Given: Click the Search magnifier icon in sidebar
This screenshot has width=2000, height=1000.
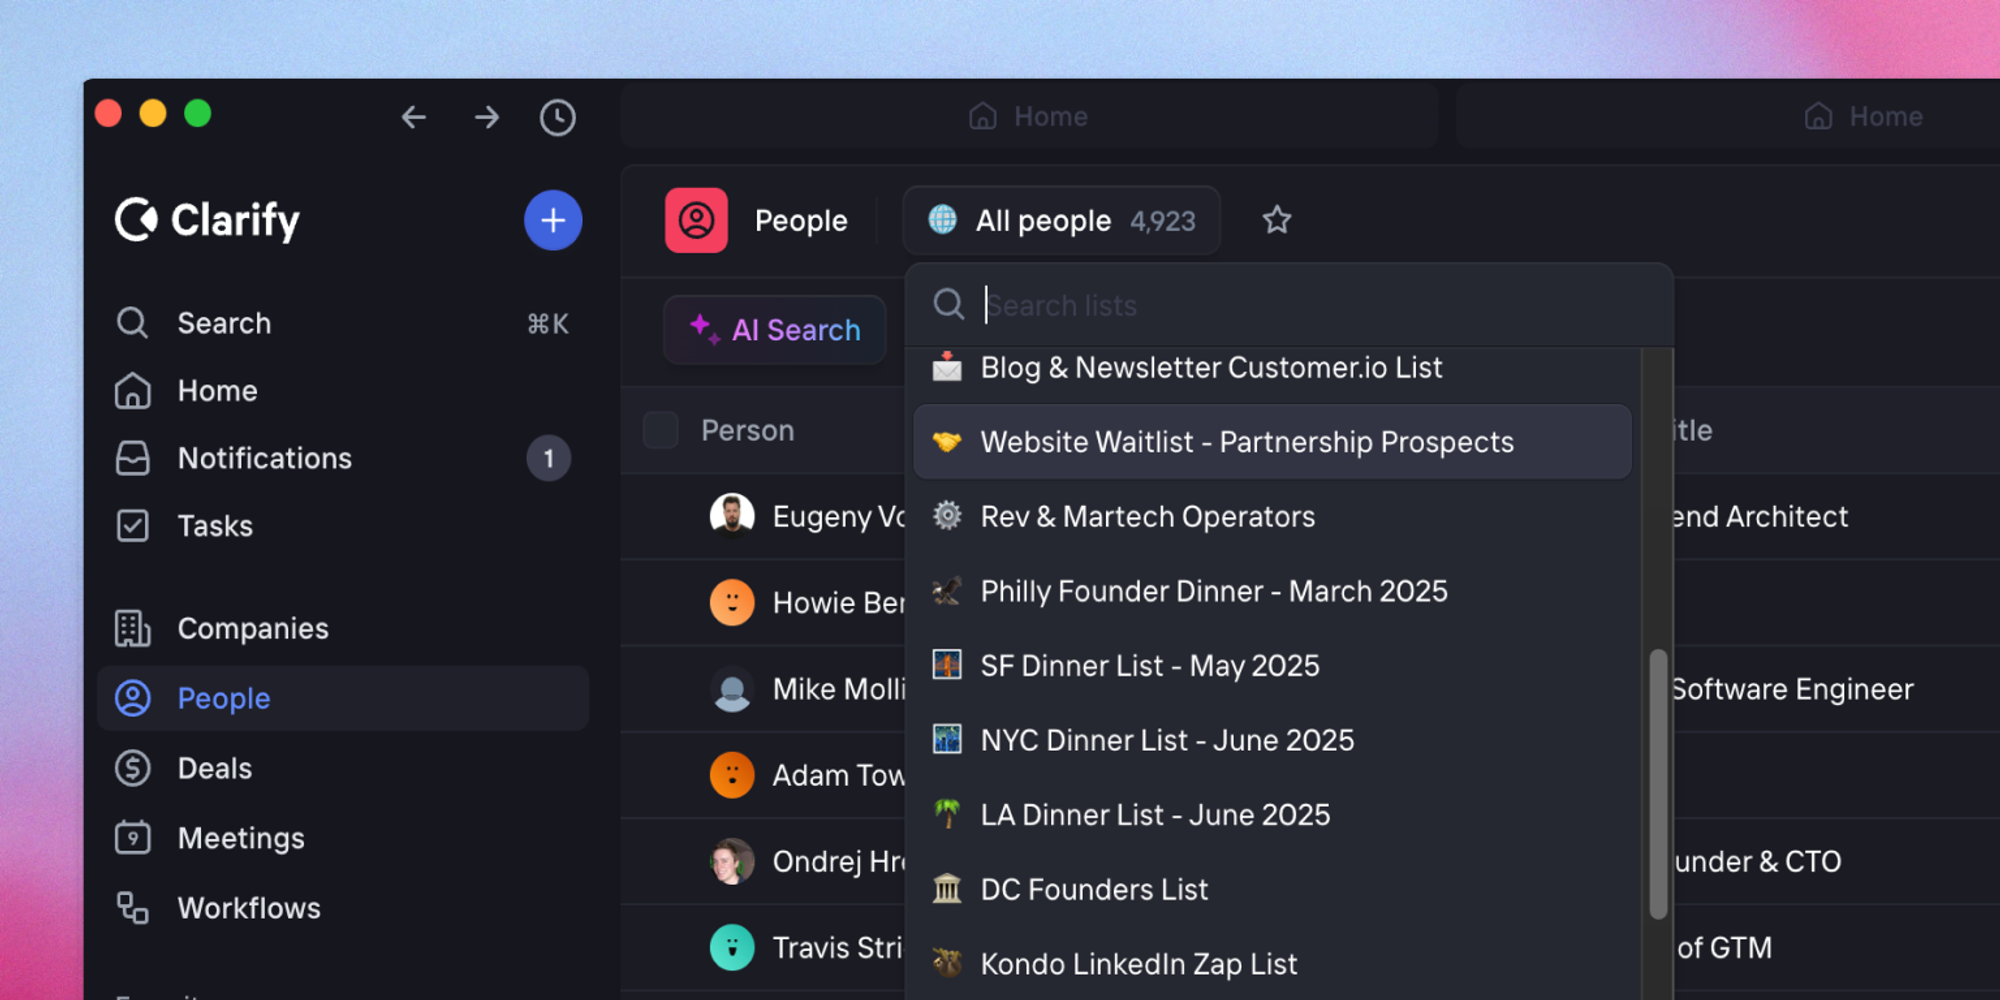Looking at the screenshot, I should [x=132, y=323].
